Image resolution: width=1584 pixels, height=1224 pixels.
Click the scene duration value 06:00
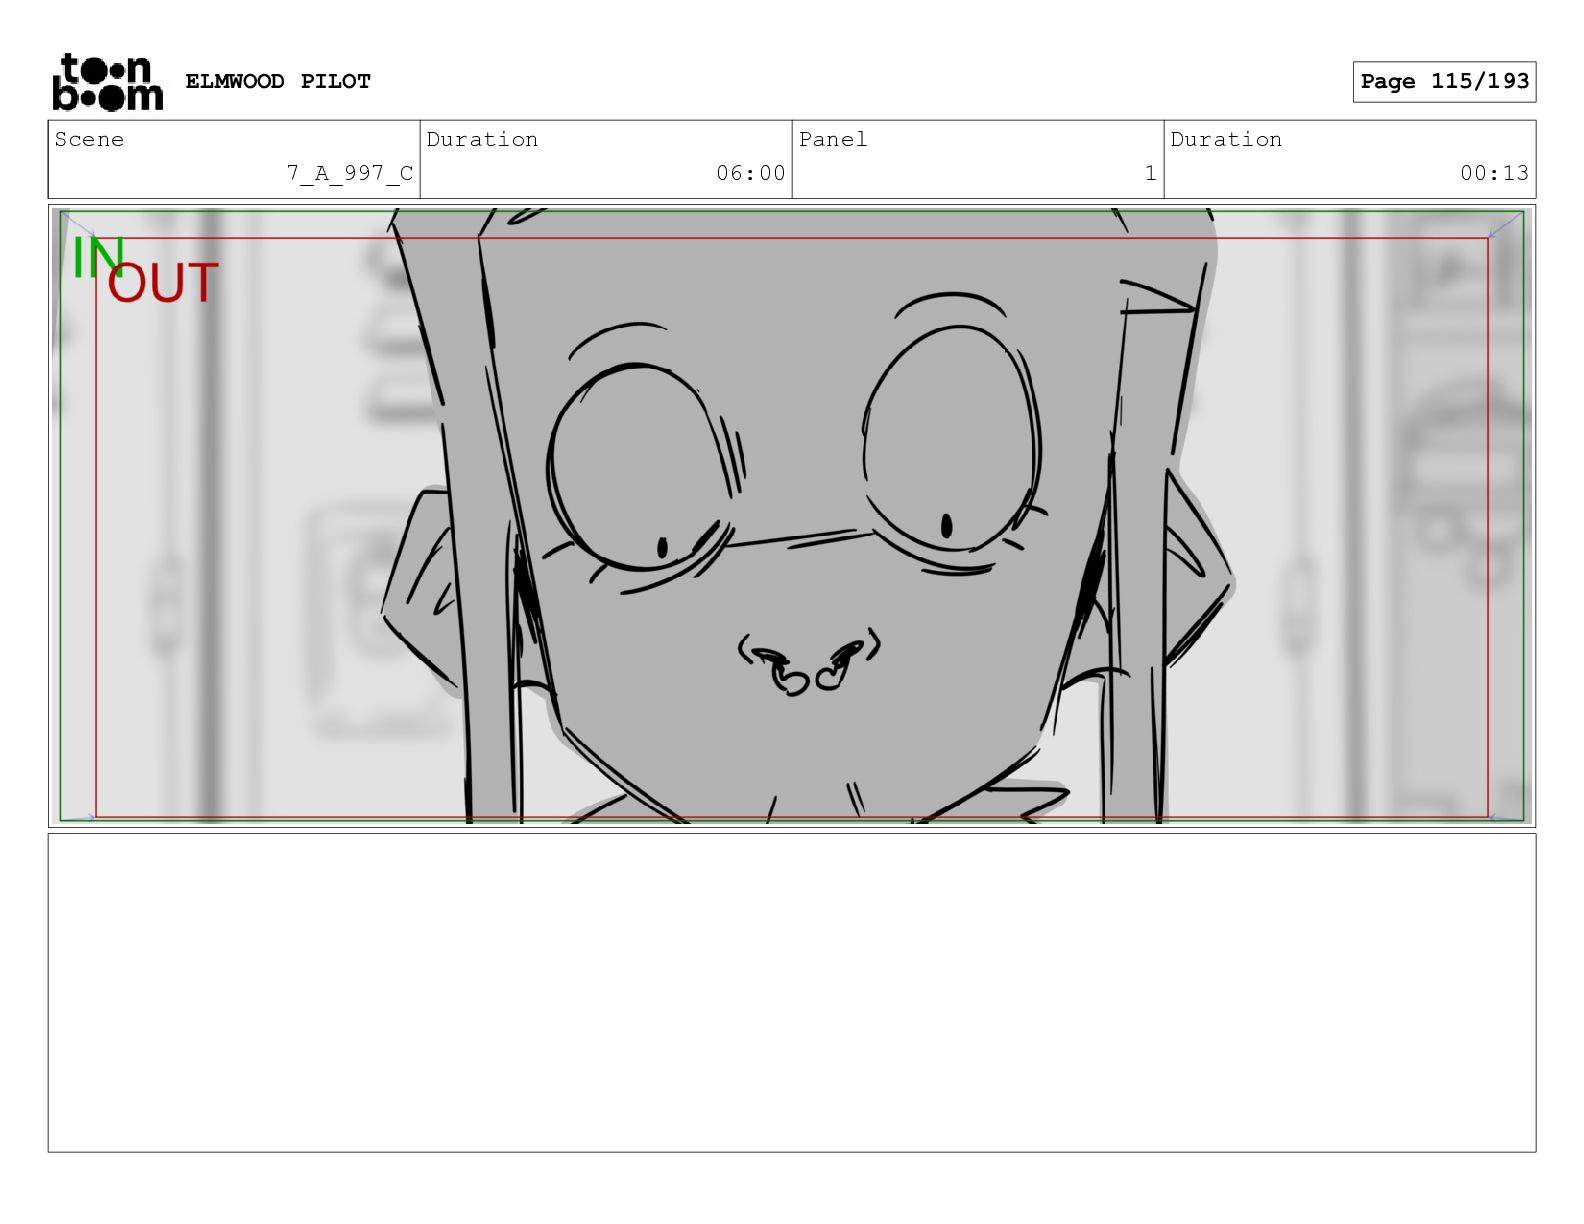pyautogui.click(x=751, y=173)
